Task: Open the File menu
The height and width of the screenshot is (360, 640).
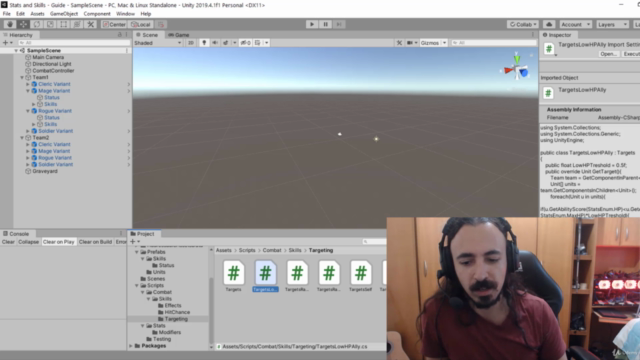Action: 7,13
